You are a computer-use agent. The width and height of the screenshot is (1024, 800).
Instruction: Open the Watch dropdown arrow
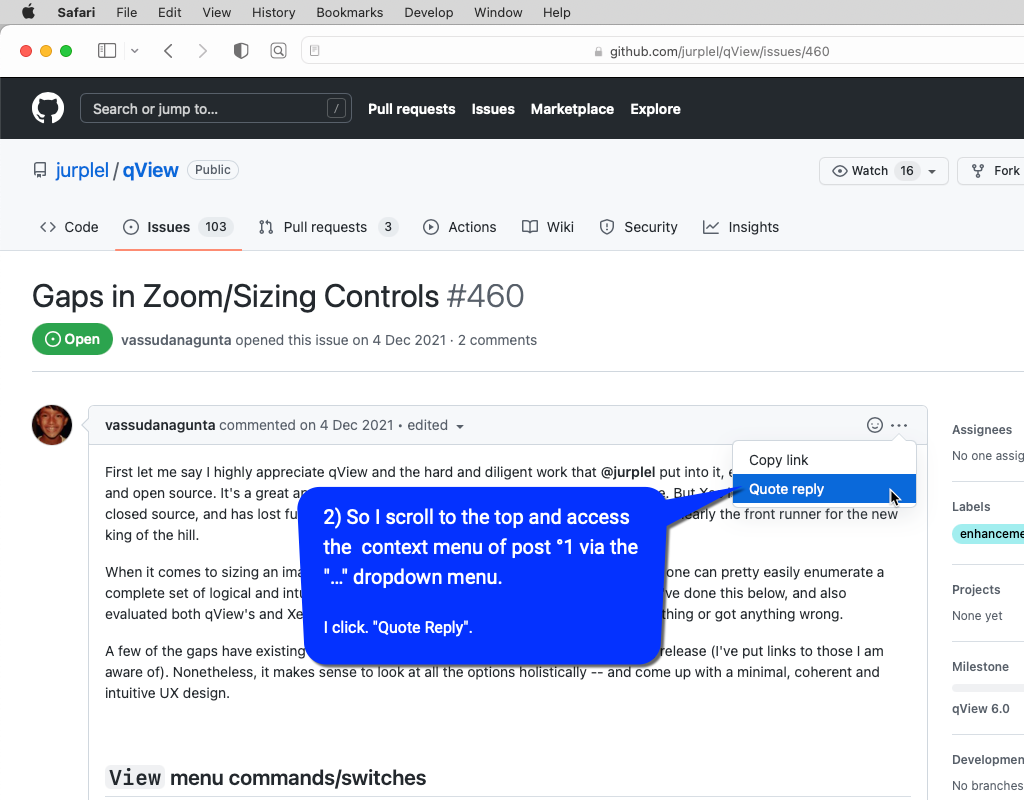coord(932,170)
